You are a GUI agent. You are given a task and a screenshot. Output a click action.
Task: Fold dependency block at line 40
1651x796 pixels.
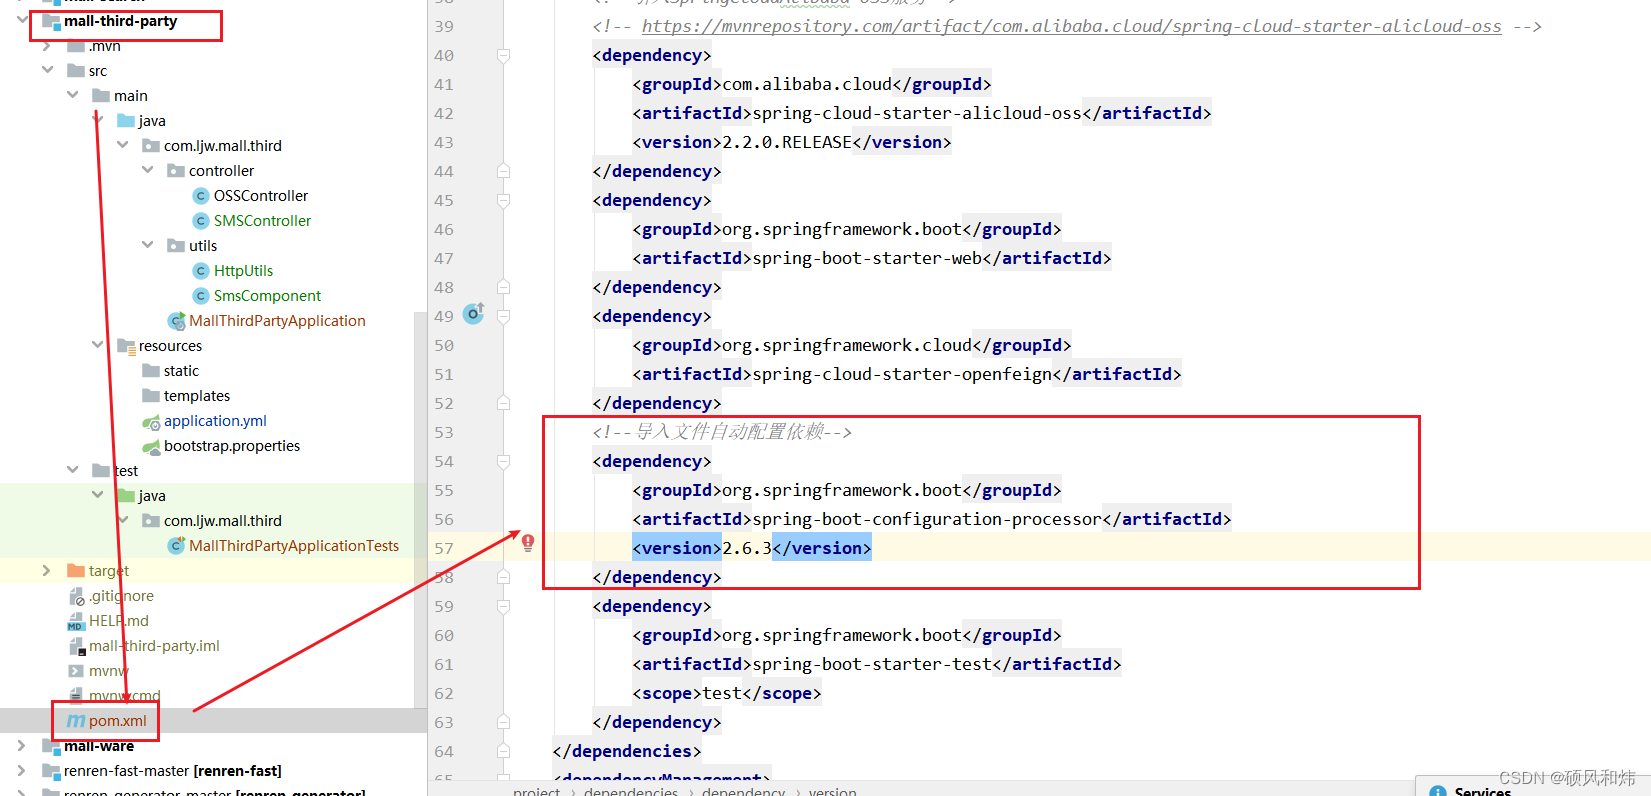[x=504, y=55]
